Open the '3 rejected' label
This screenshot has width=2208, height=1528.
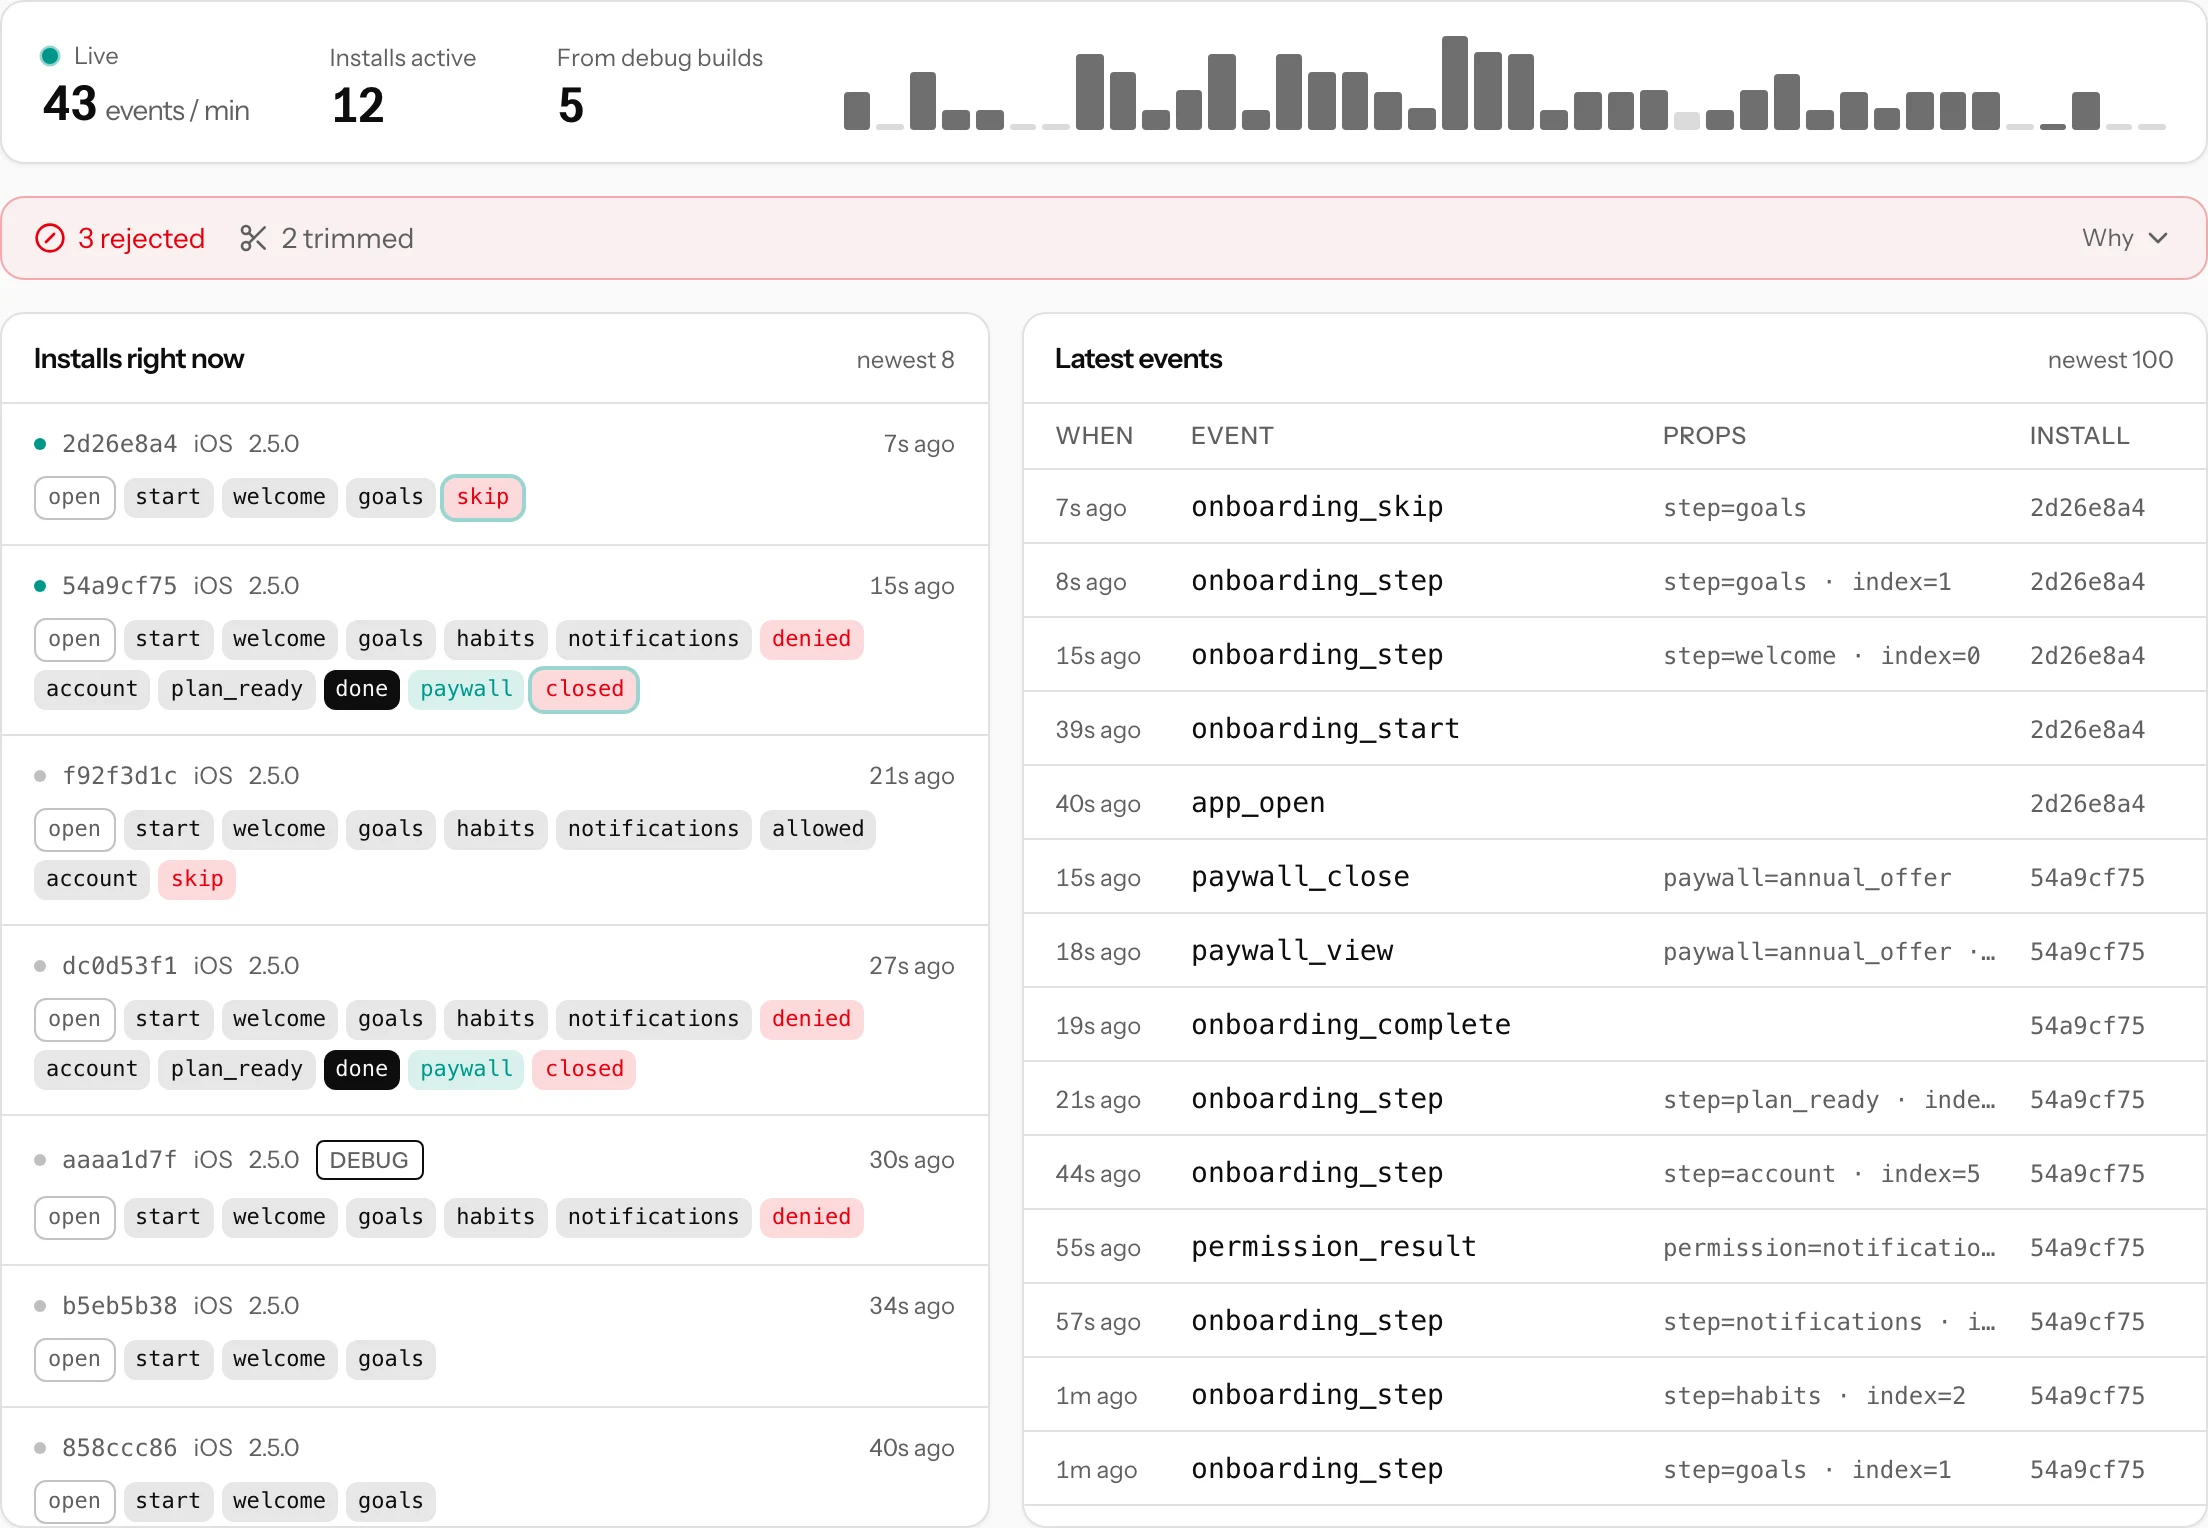141,238
